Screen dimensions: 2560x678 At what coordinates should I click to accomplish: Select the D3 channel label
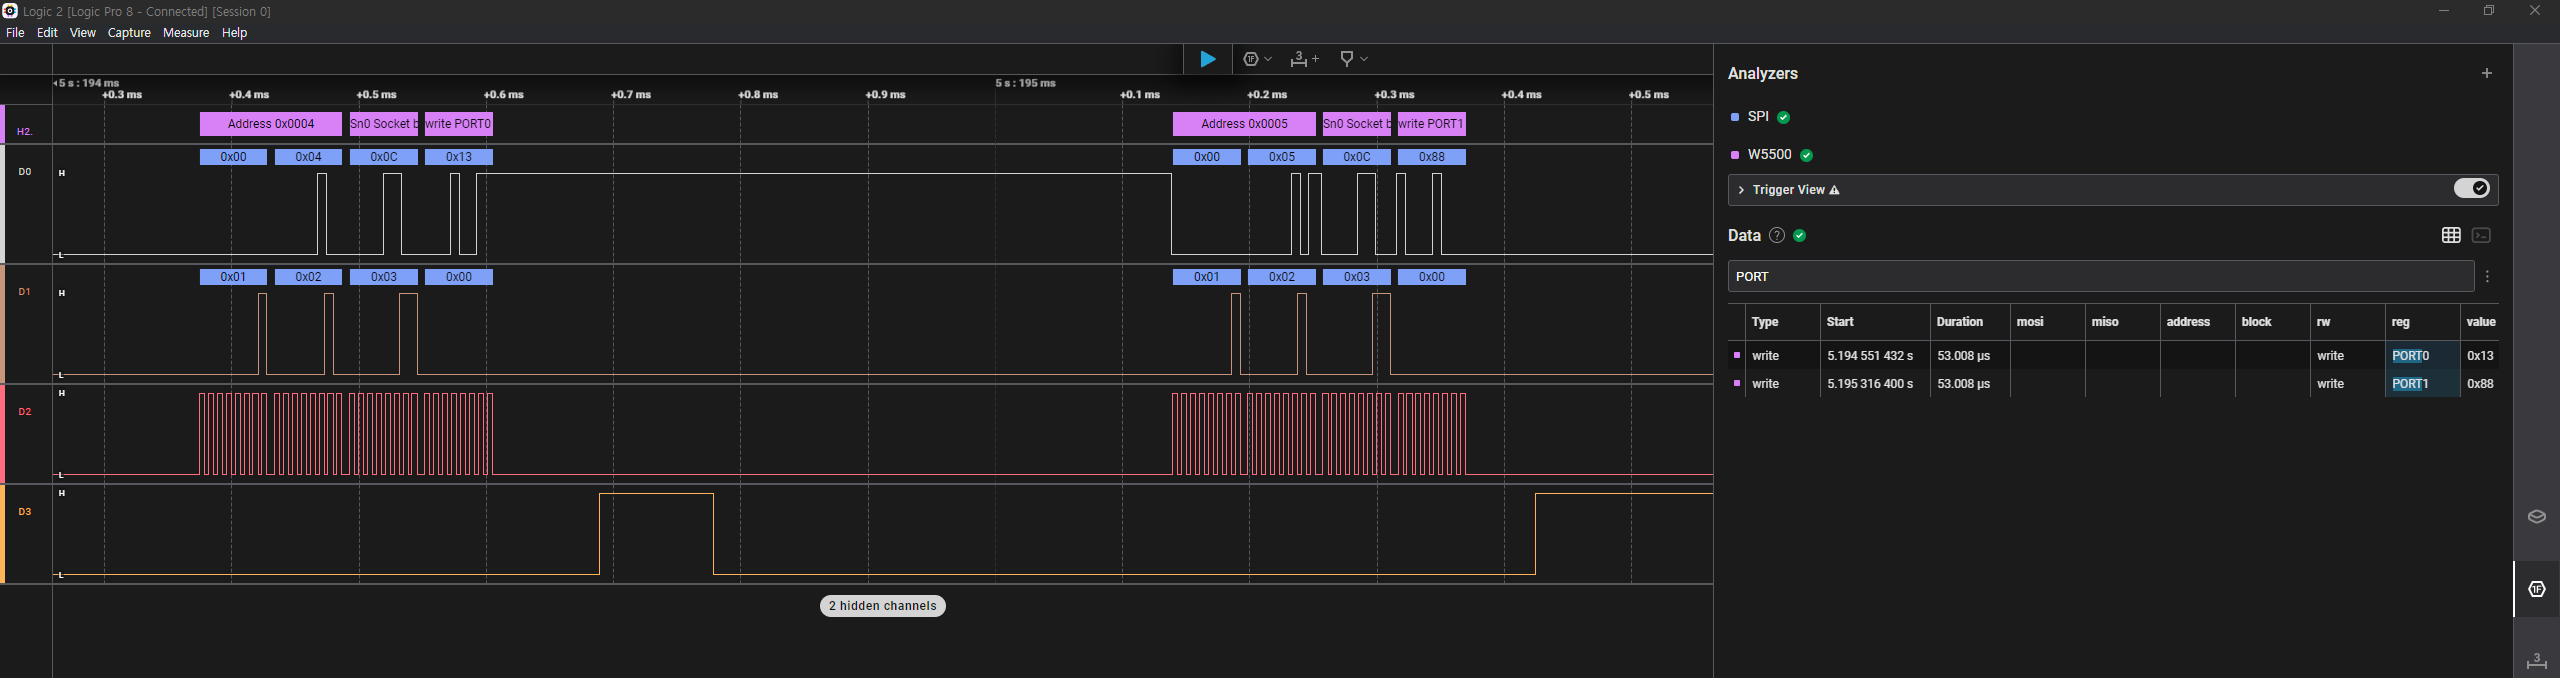click(25, 512)
